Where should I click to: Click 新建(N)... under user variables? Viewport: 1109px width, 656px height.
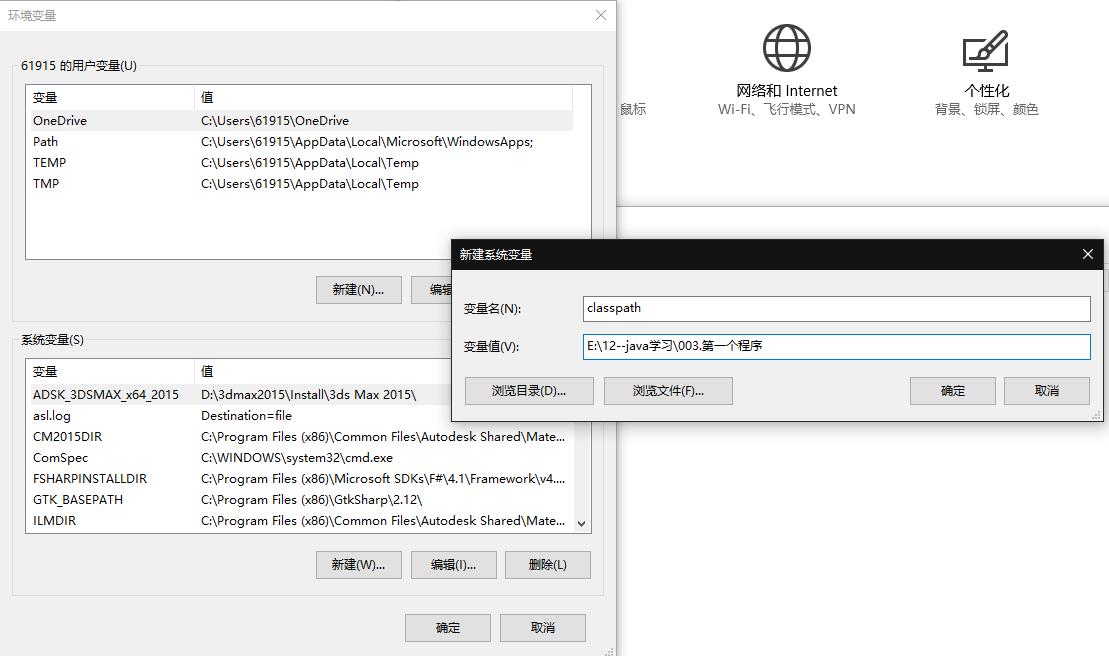pyautogui.click(x=359, y=290)
